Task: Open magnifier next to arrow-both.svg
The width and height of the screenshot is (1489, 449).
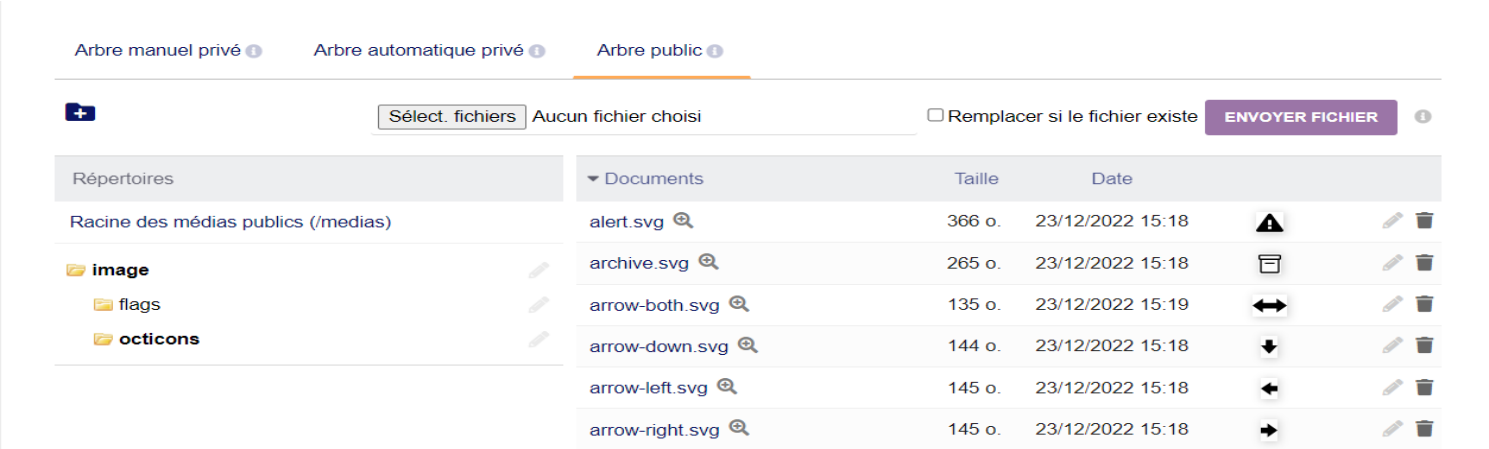Action: [x=739, y=303]
